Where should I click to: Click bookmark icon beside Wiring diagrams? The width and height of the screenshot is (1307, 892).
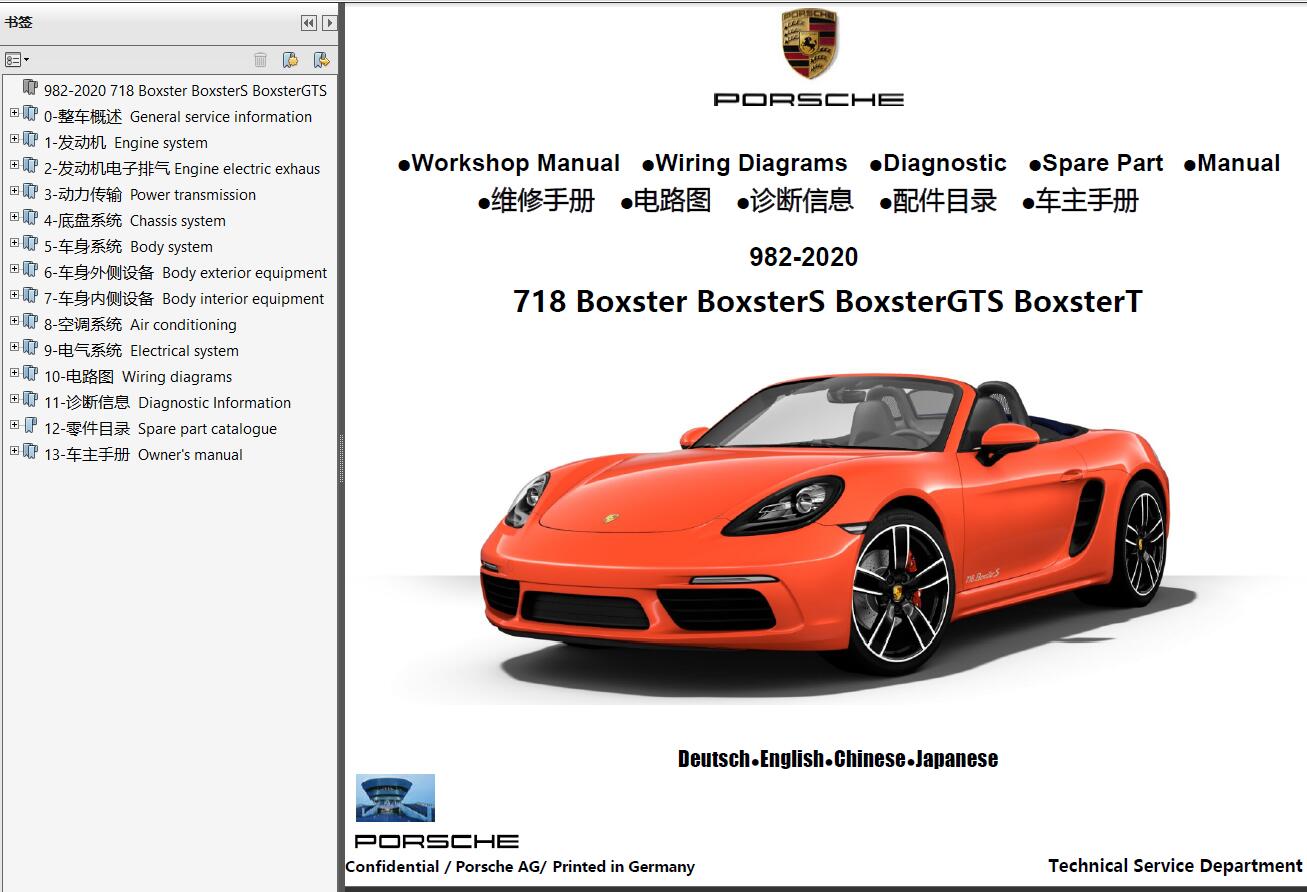coord(30,374)
